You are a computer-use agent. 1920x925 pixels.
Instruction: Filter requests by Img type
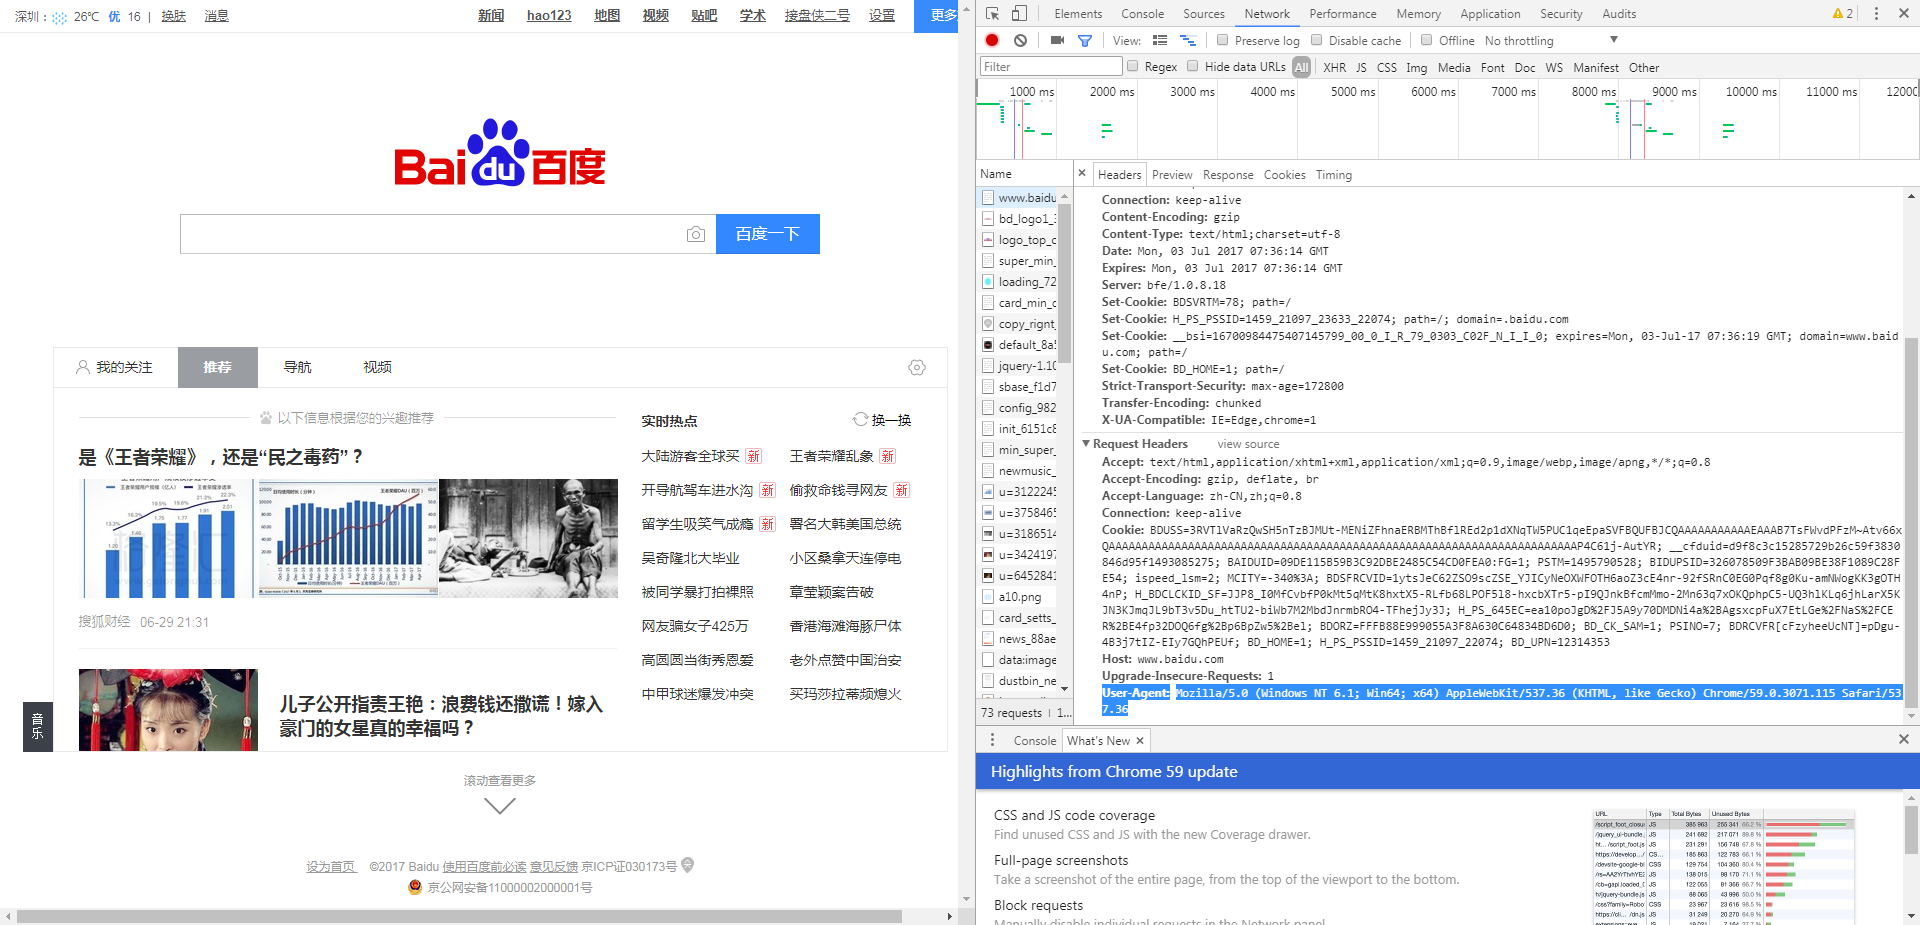[1416, 68]
